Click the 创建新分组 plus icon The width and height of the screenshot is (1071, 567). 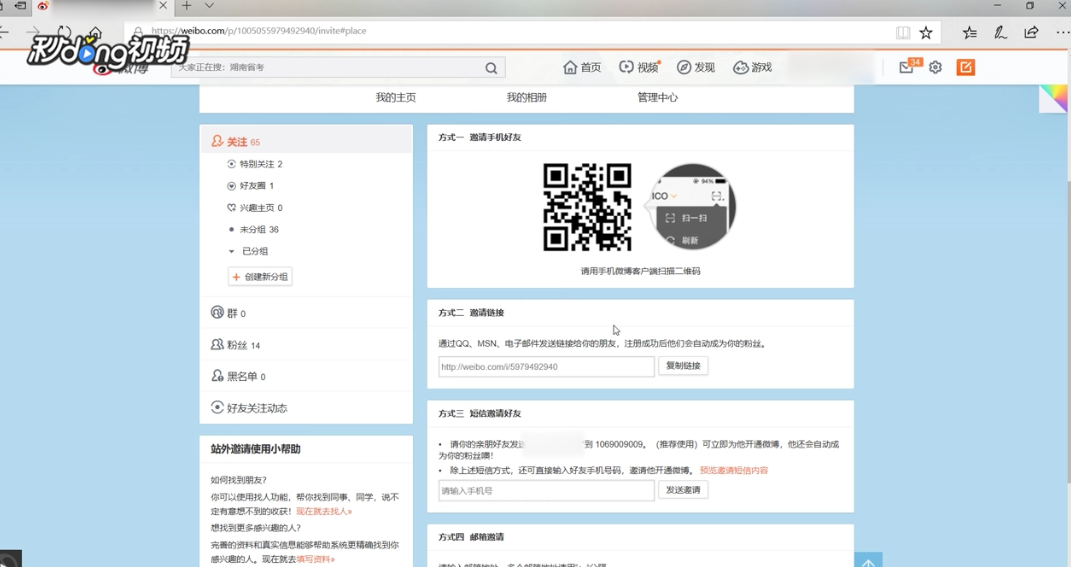(x=236, y=277)
